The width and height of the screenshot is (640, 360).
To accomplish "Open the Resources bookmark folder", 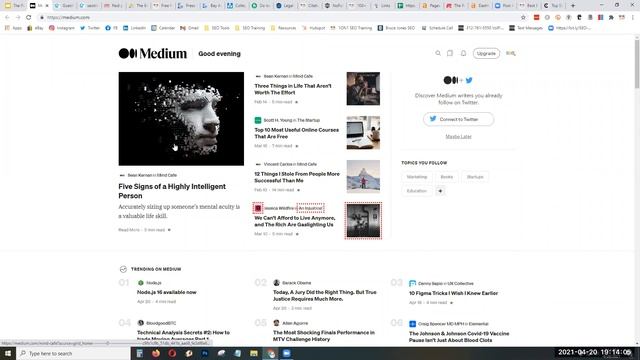I will click(283, 28).
